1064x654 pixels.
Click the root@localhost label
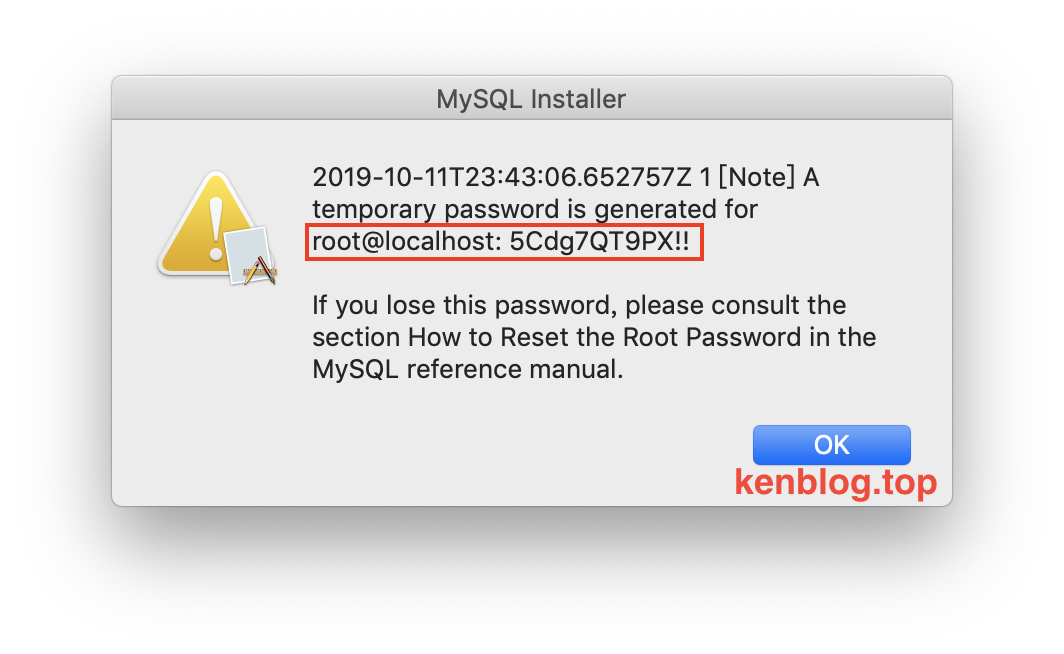click(x=406, y=242)
